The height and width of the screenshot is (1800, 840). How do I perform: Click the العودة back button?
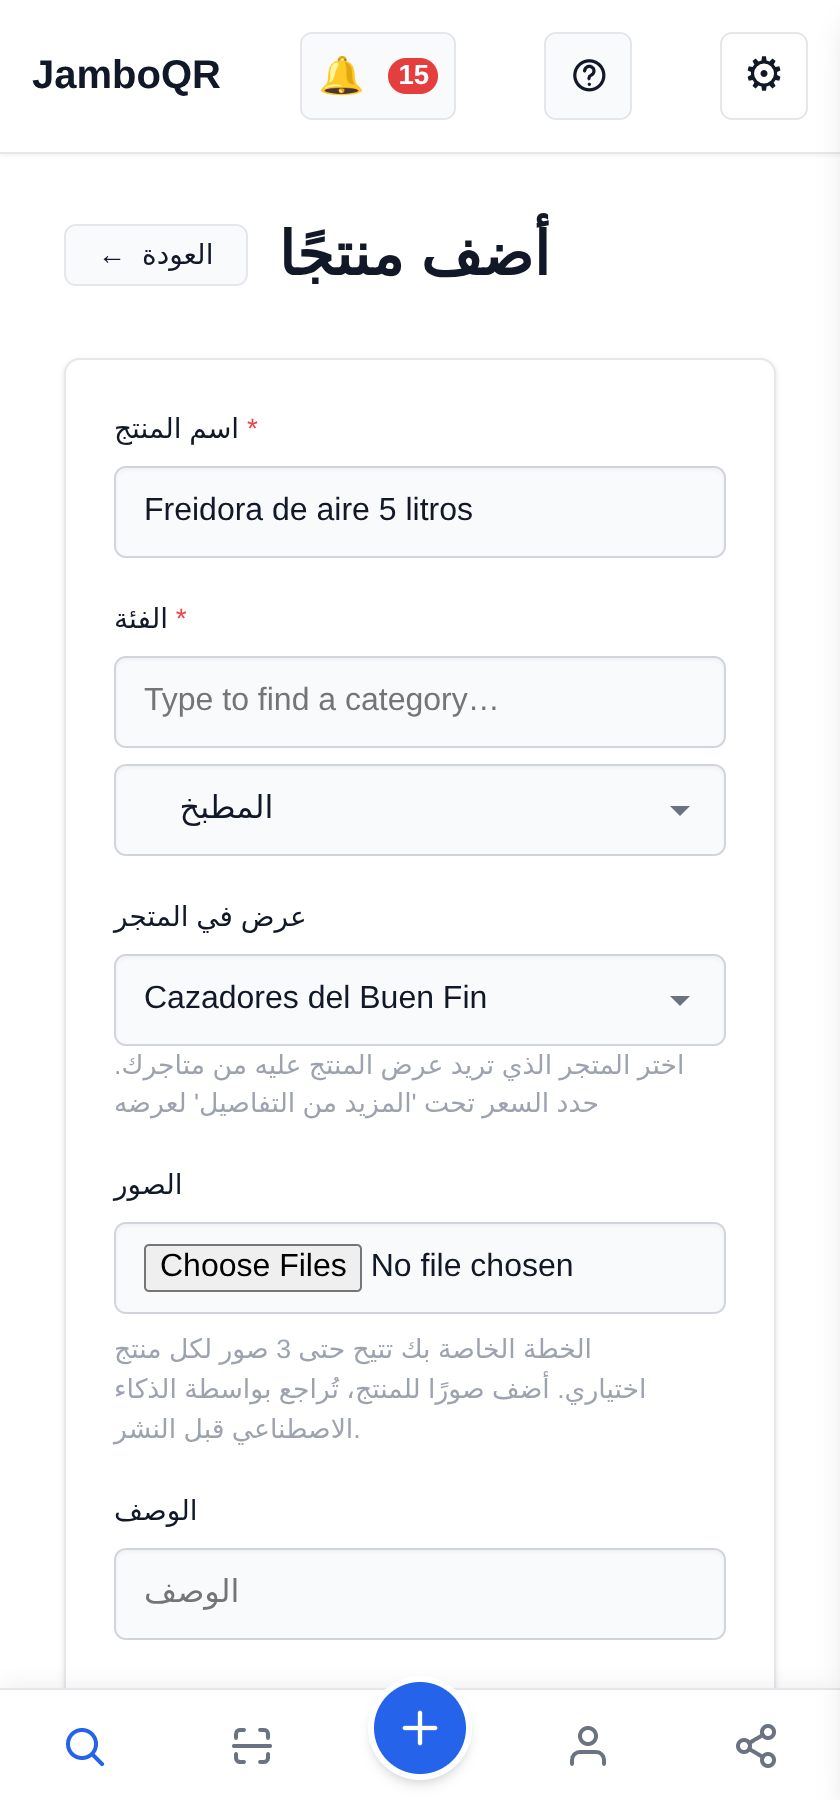click(156, 255)
